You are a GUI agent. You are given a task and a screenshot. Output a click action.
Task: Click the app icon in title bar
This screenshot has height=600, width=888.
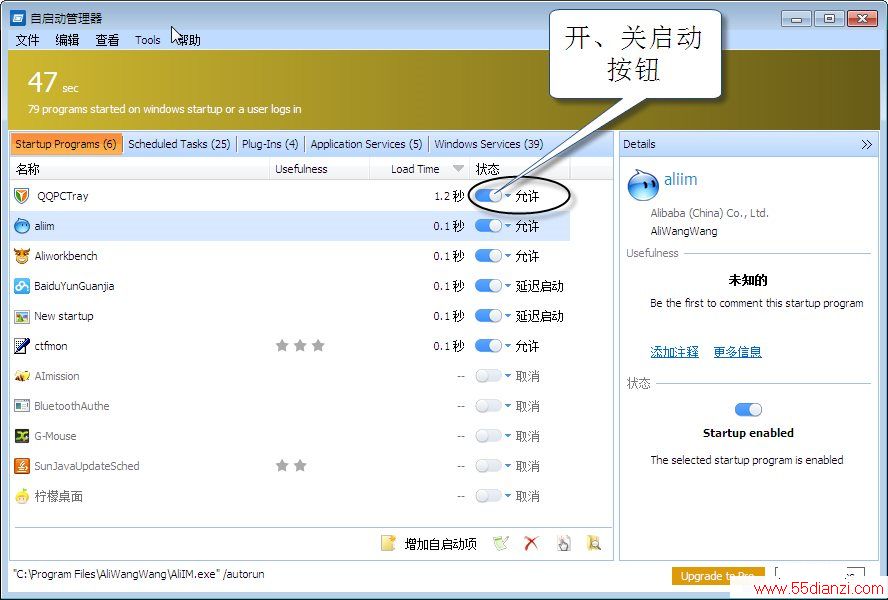[18, 18]
